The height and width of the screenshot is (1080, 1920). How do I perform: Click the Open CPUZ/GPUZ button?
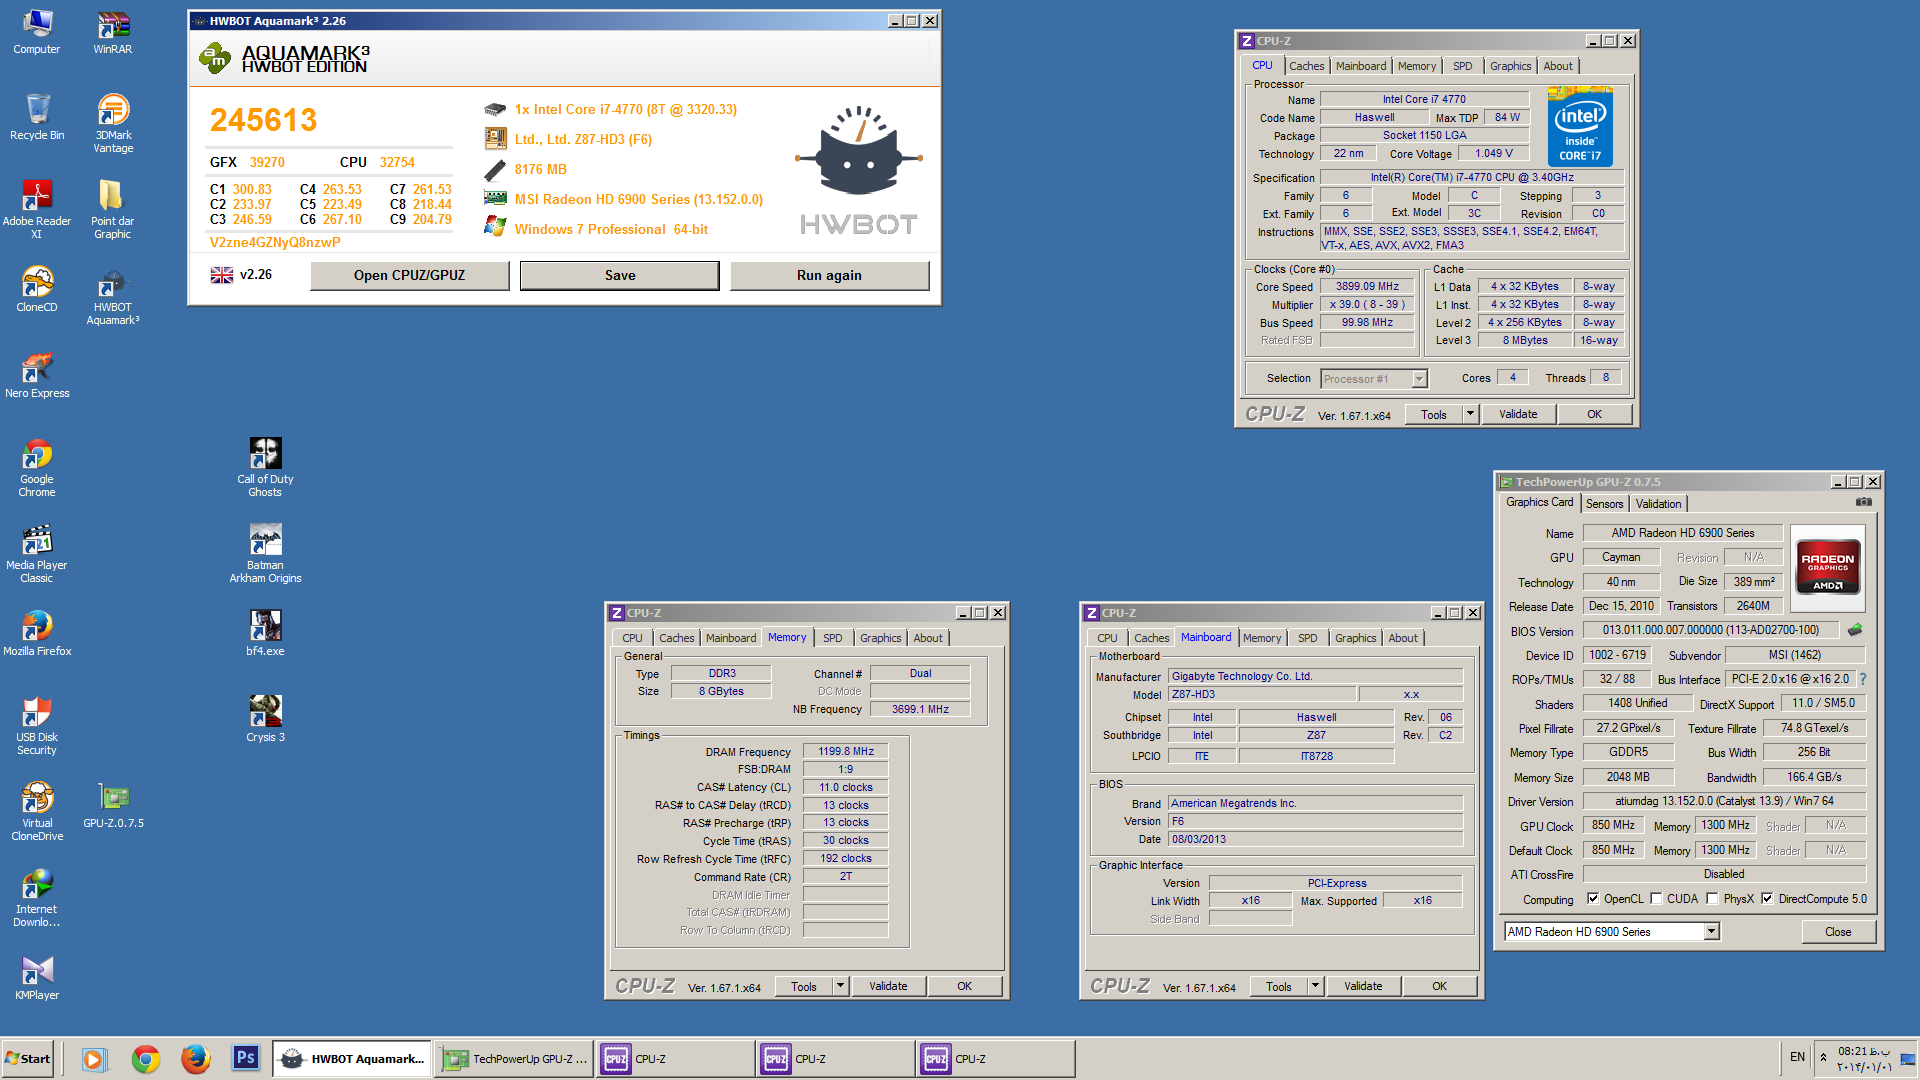410,275
